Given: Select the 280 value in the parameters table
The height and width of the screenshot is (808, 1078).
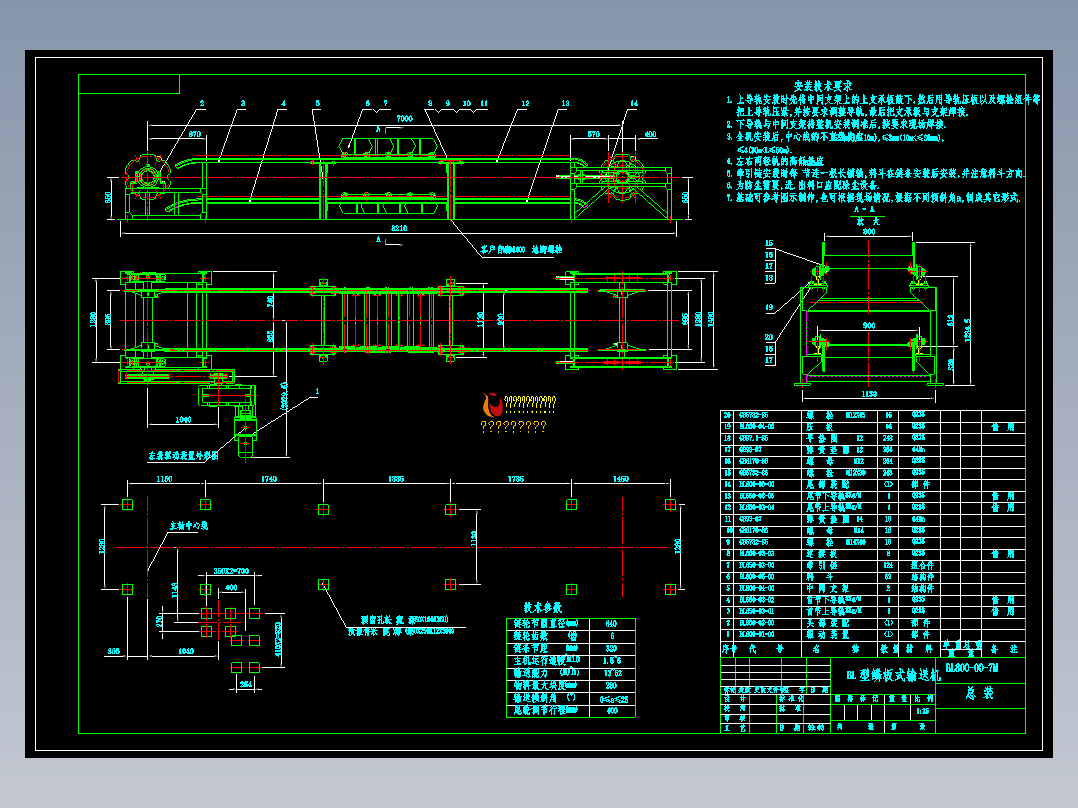Looking at the screenshot, I should 611,686.
